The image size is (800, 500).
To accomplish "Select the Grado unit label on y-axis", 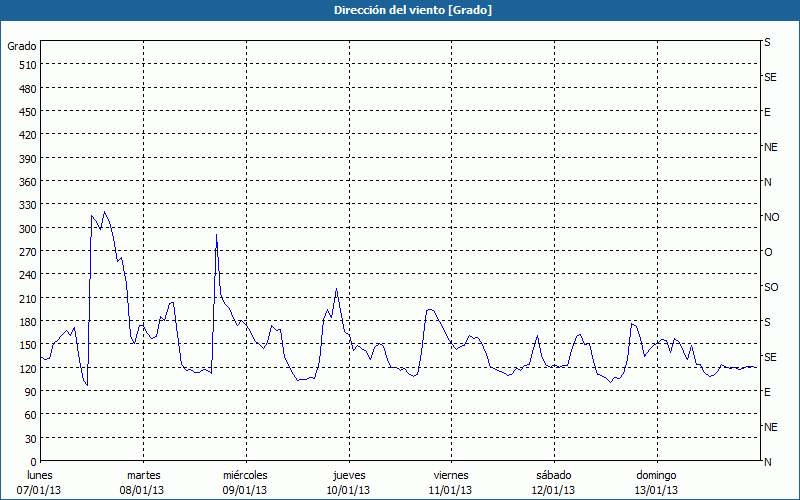I will 22,46.
